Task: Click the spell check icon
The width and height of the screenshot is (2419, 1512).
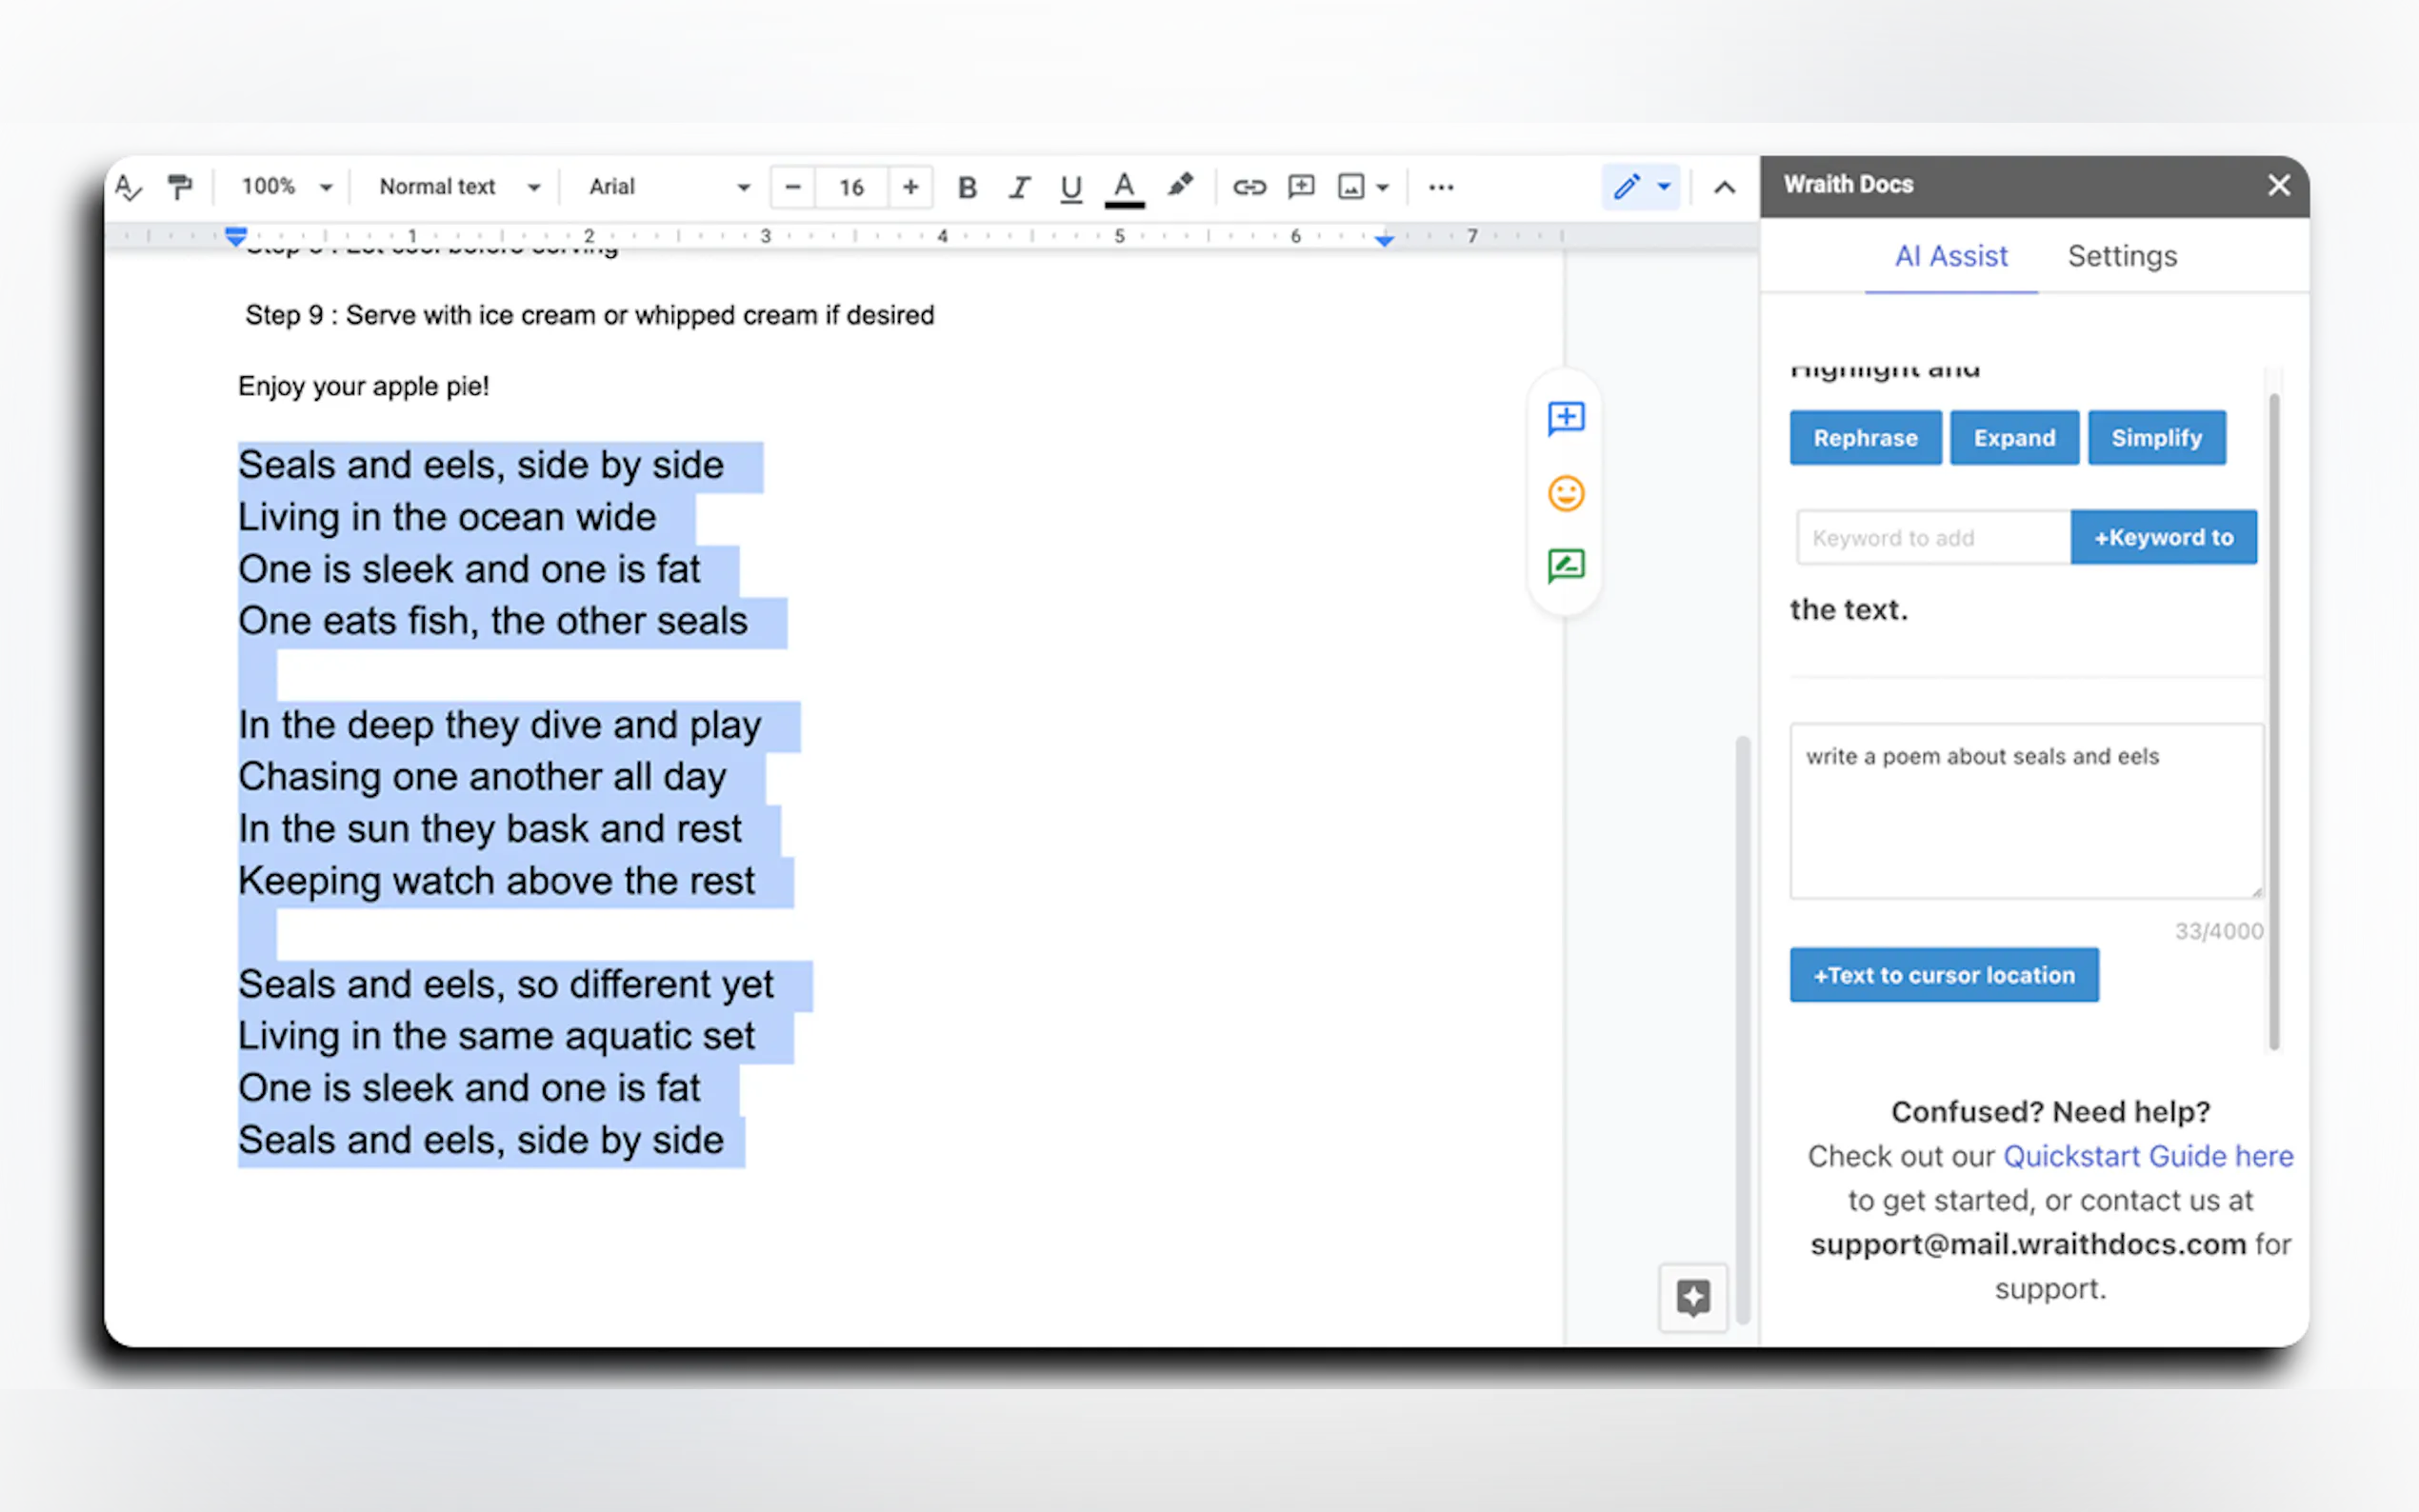Action: [x=129, y=187]
